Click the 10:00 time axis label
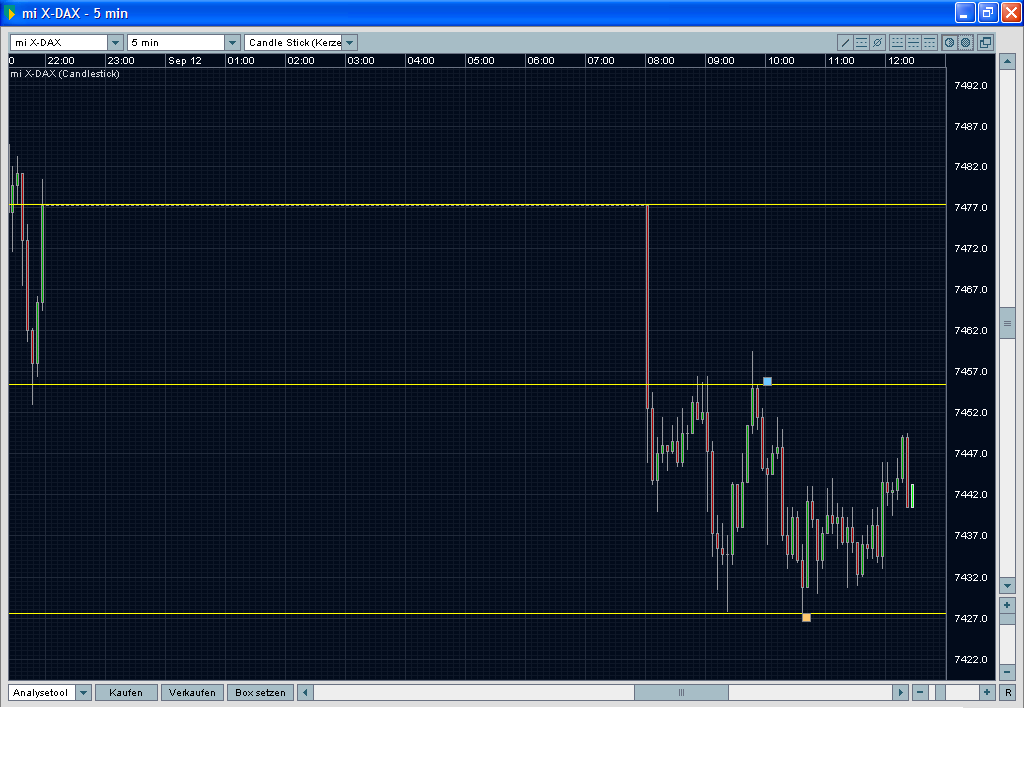The image size is (1024, 768). [x=780, y=61]
